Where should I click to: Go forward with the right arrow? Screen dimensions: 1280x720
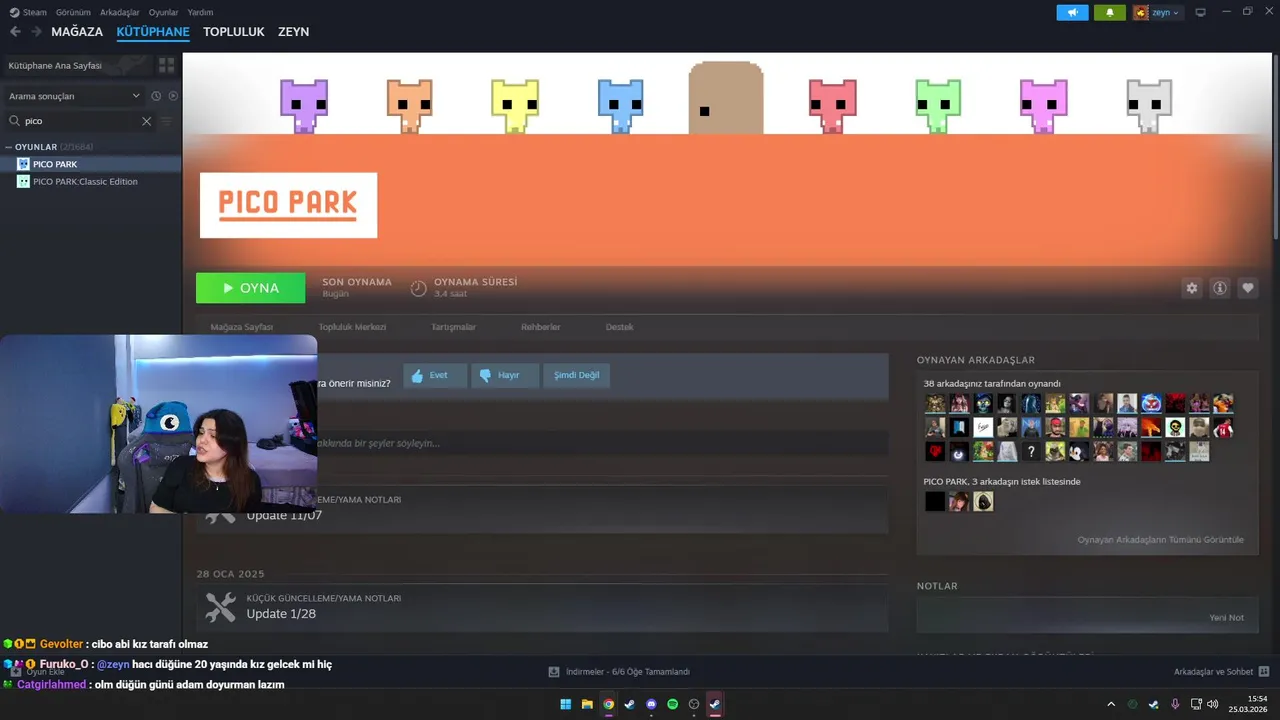tap(36, 32)
